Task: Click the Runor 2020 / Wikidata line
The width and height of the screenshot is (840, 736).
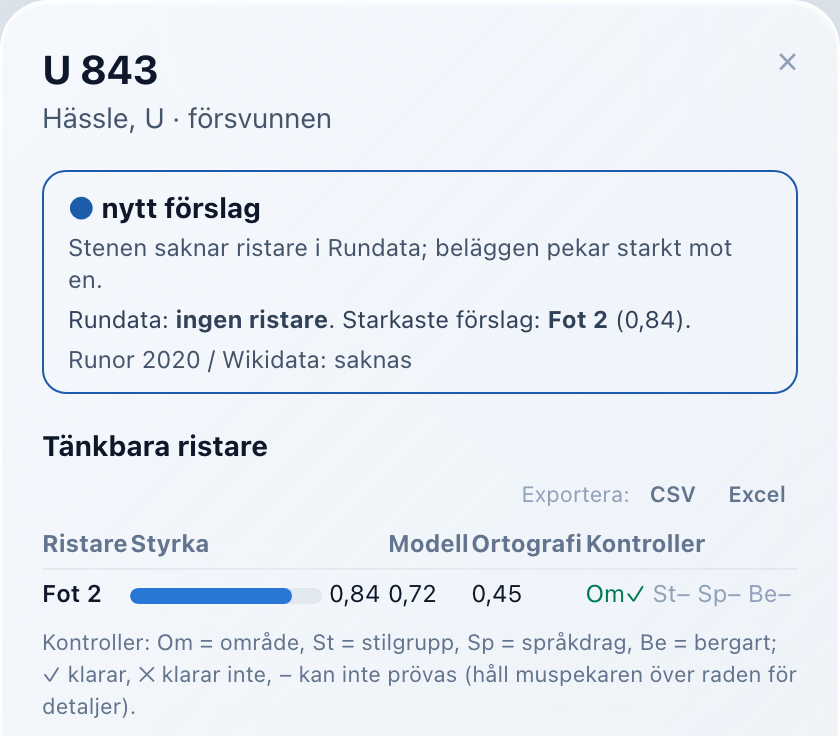Action: point(240,360)
